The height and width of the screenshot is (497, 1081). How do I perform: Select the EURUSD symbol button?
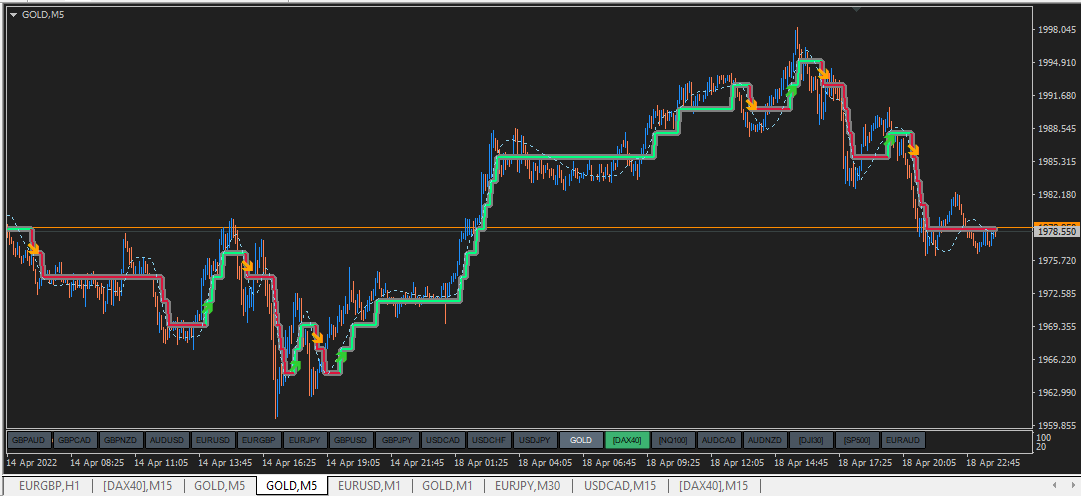(x=213, y=440)
